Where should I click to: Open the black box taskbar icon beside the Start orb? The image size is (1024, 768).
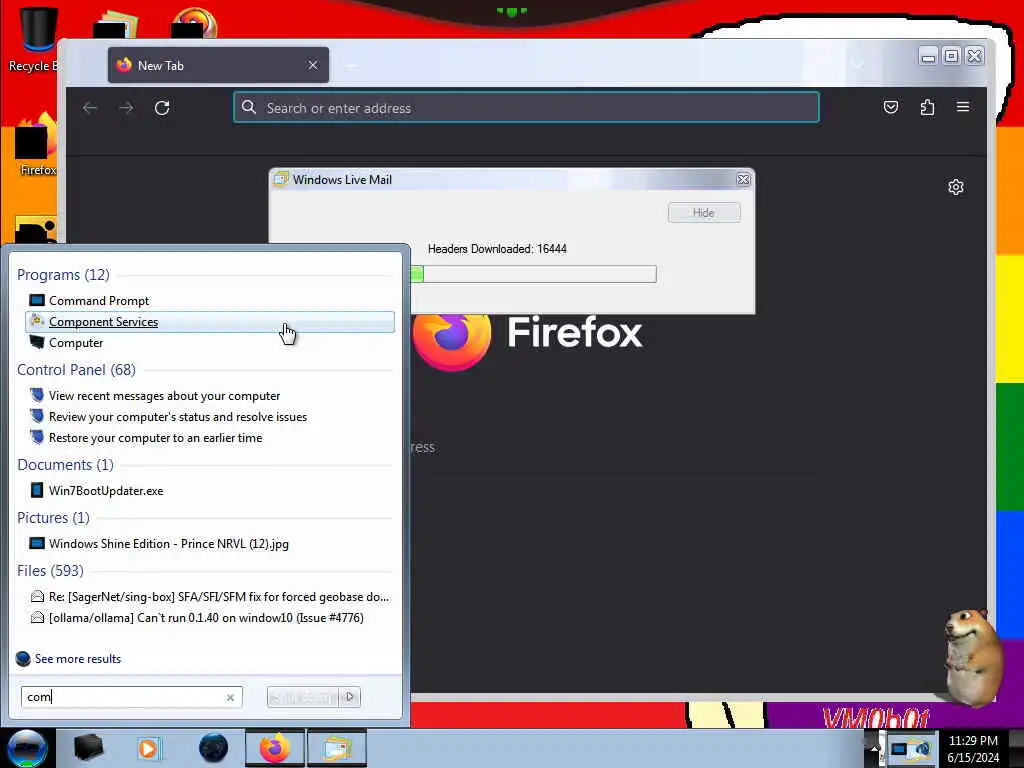89,748
